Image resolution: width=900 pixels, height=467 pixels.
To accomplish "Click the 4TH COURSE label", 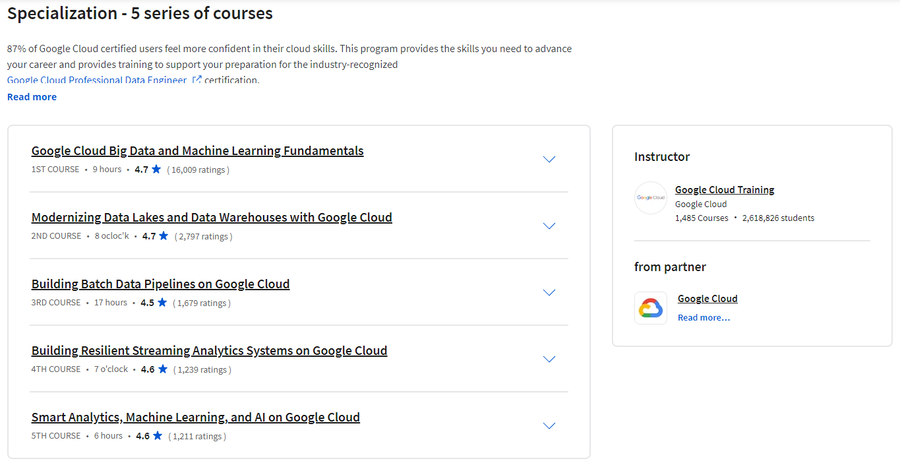I will click(56, 369).
